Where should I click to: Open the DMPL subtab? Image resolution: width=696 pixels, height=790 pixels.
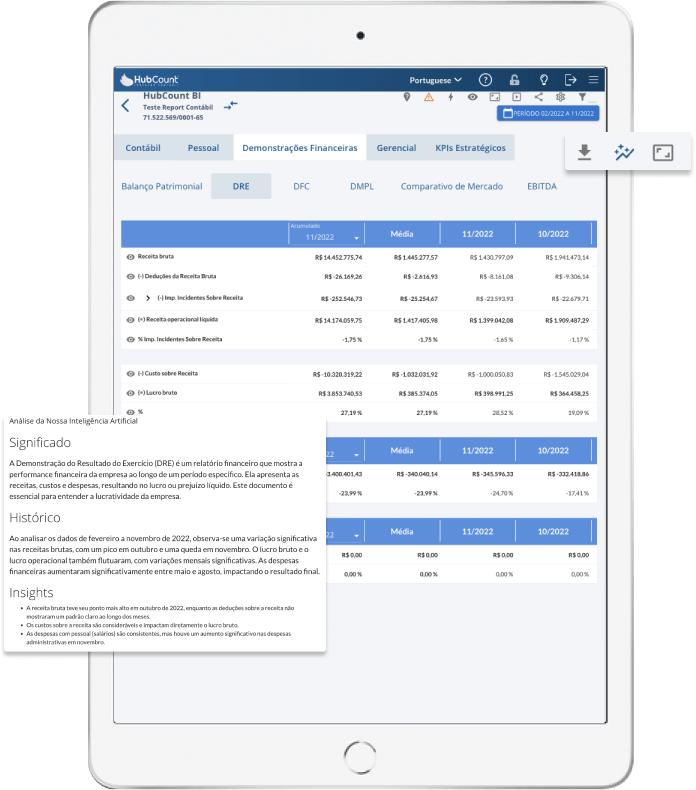[362, 186]
